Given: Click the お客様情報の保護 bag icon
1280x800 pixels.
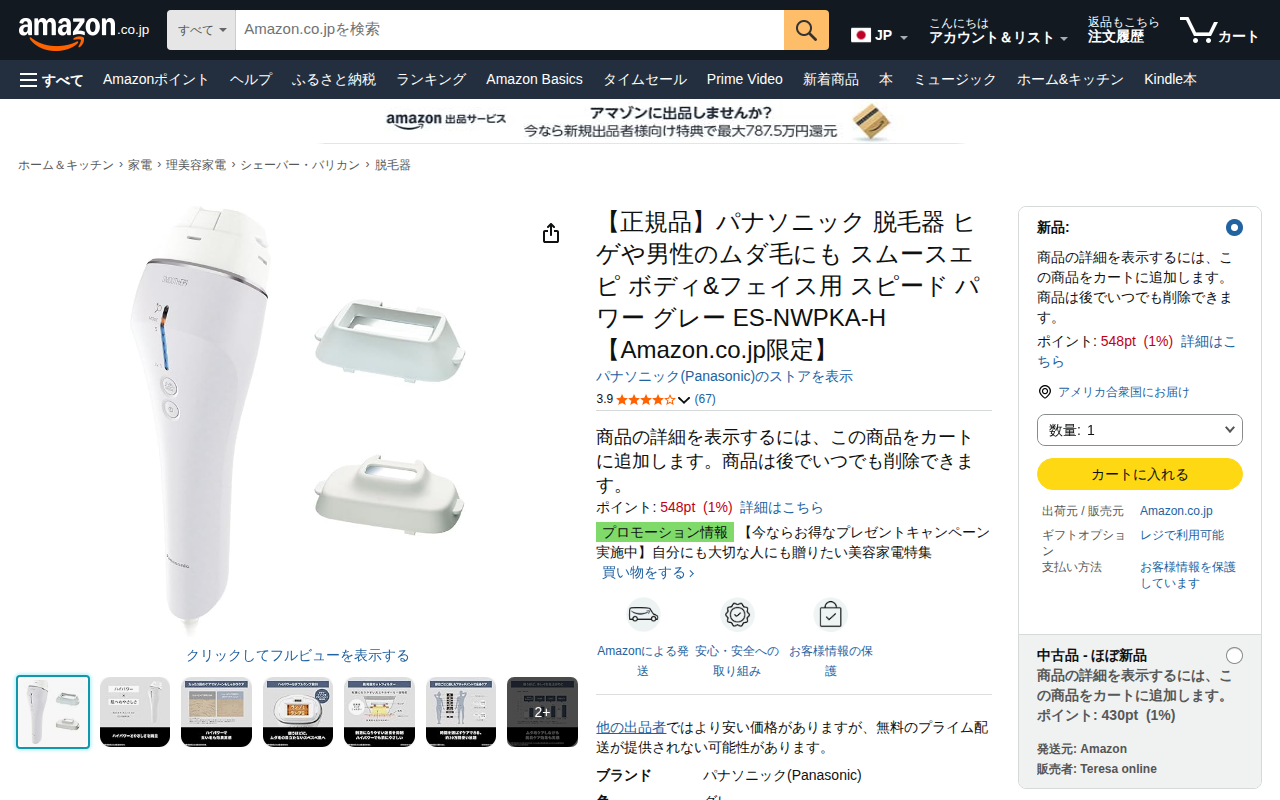Looking at the screenshot, I should [x=831, y=614].
